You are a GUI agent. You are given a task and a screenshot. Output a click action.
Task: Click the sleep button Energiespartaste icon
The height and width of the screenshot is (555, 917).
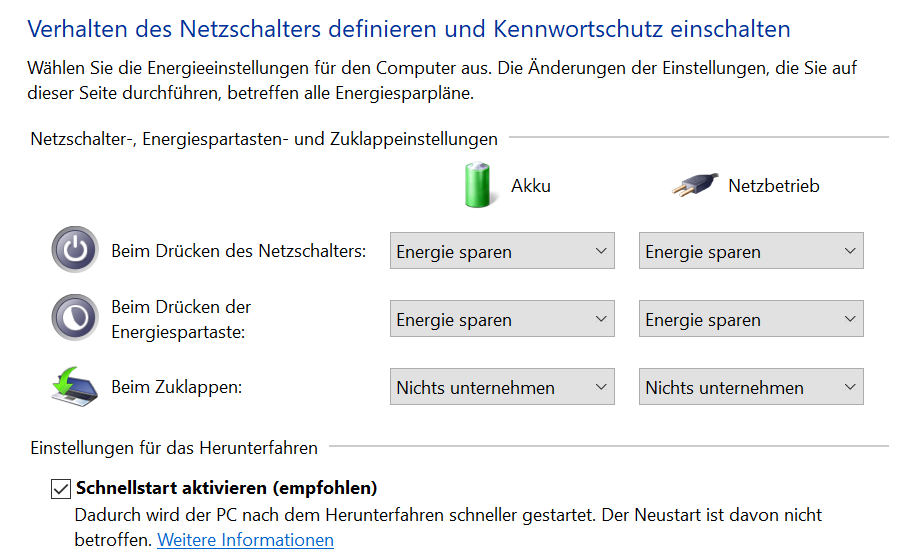pos(75,318)
